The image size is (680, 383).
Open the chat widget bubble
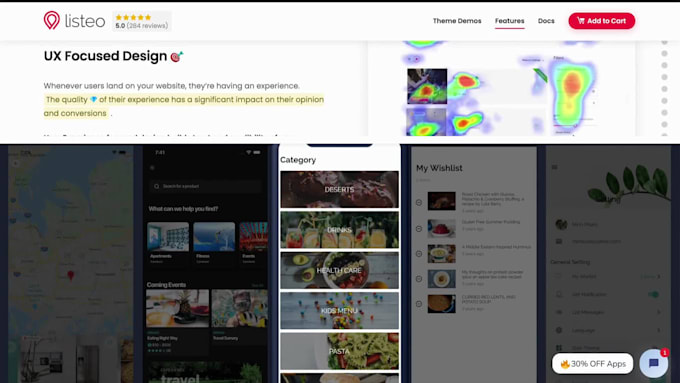[654, 363]
